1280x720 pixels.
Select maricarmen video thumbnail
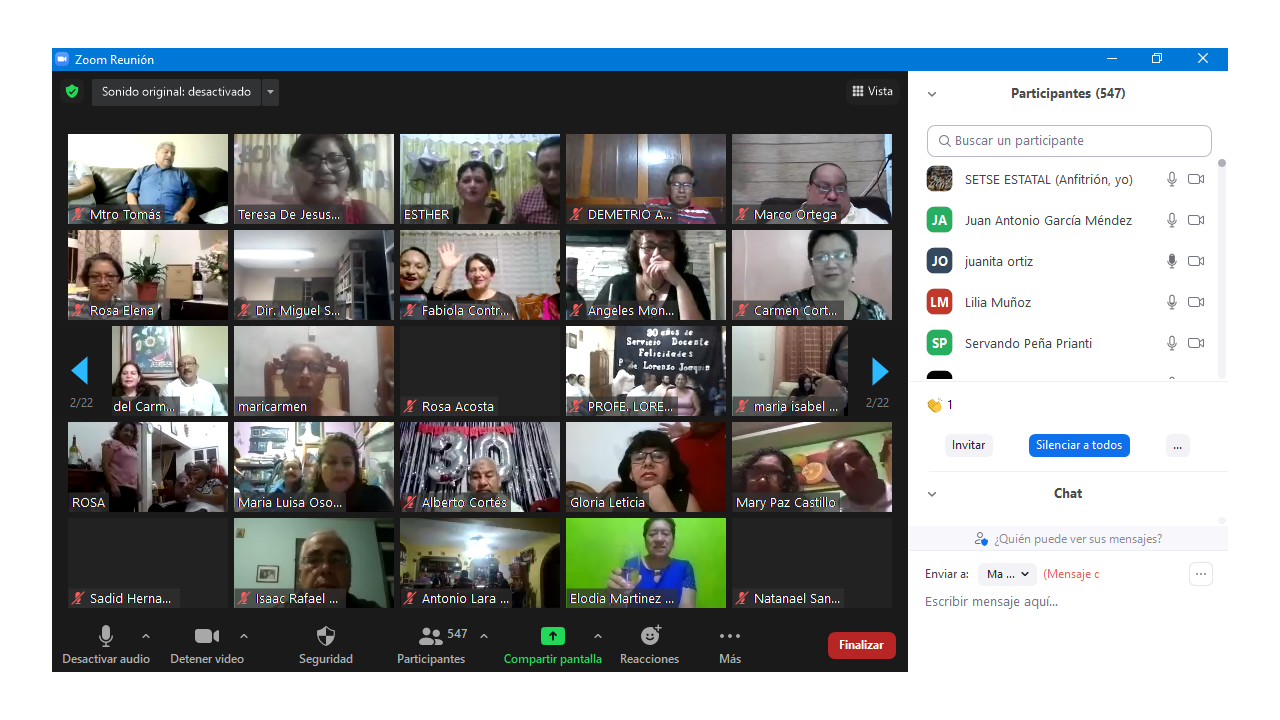click(314, 371)
